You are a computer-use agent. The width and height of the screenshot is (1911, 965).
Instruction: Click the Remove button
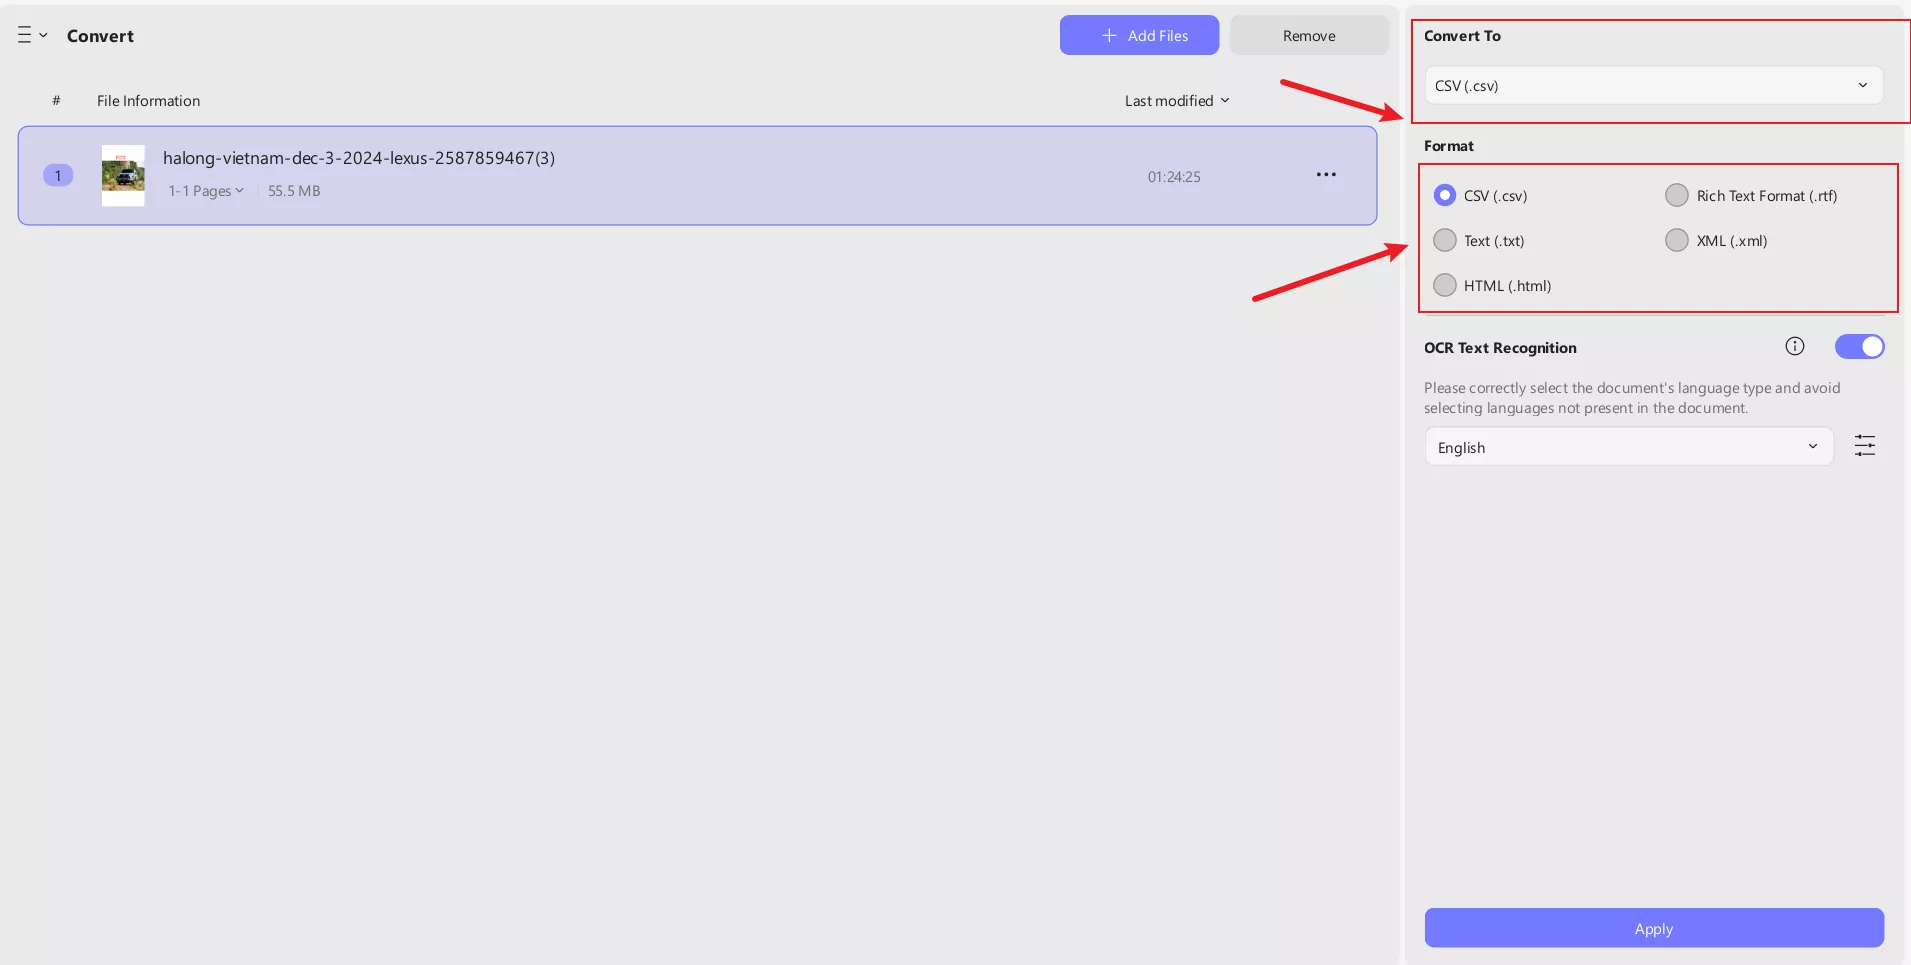click(x=1308, y=35)
